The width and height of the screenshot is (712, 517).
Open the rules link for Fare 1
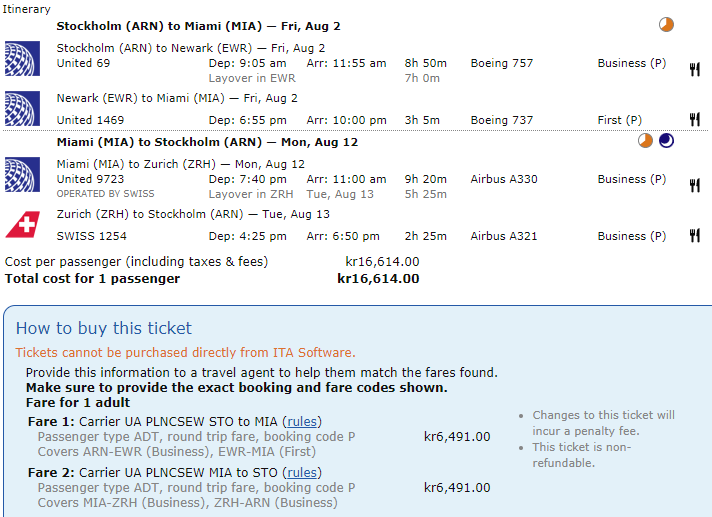coord(303,421)
